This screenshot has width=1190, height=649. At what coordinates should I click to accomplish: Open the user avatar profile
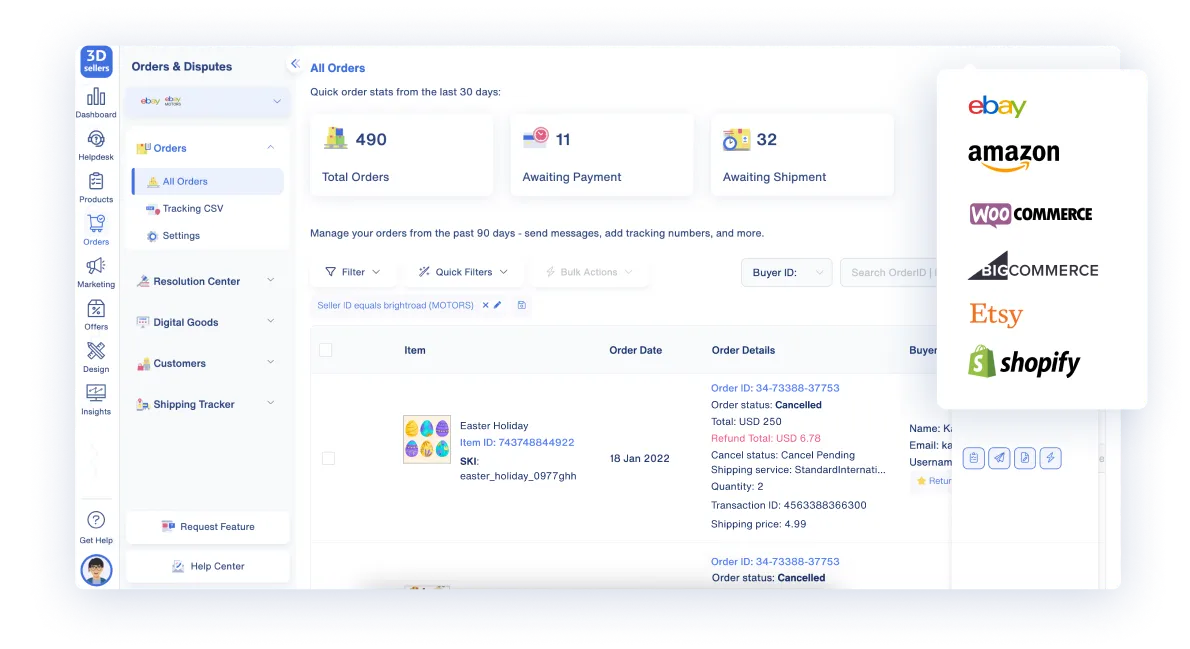[x=96, y=570]
